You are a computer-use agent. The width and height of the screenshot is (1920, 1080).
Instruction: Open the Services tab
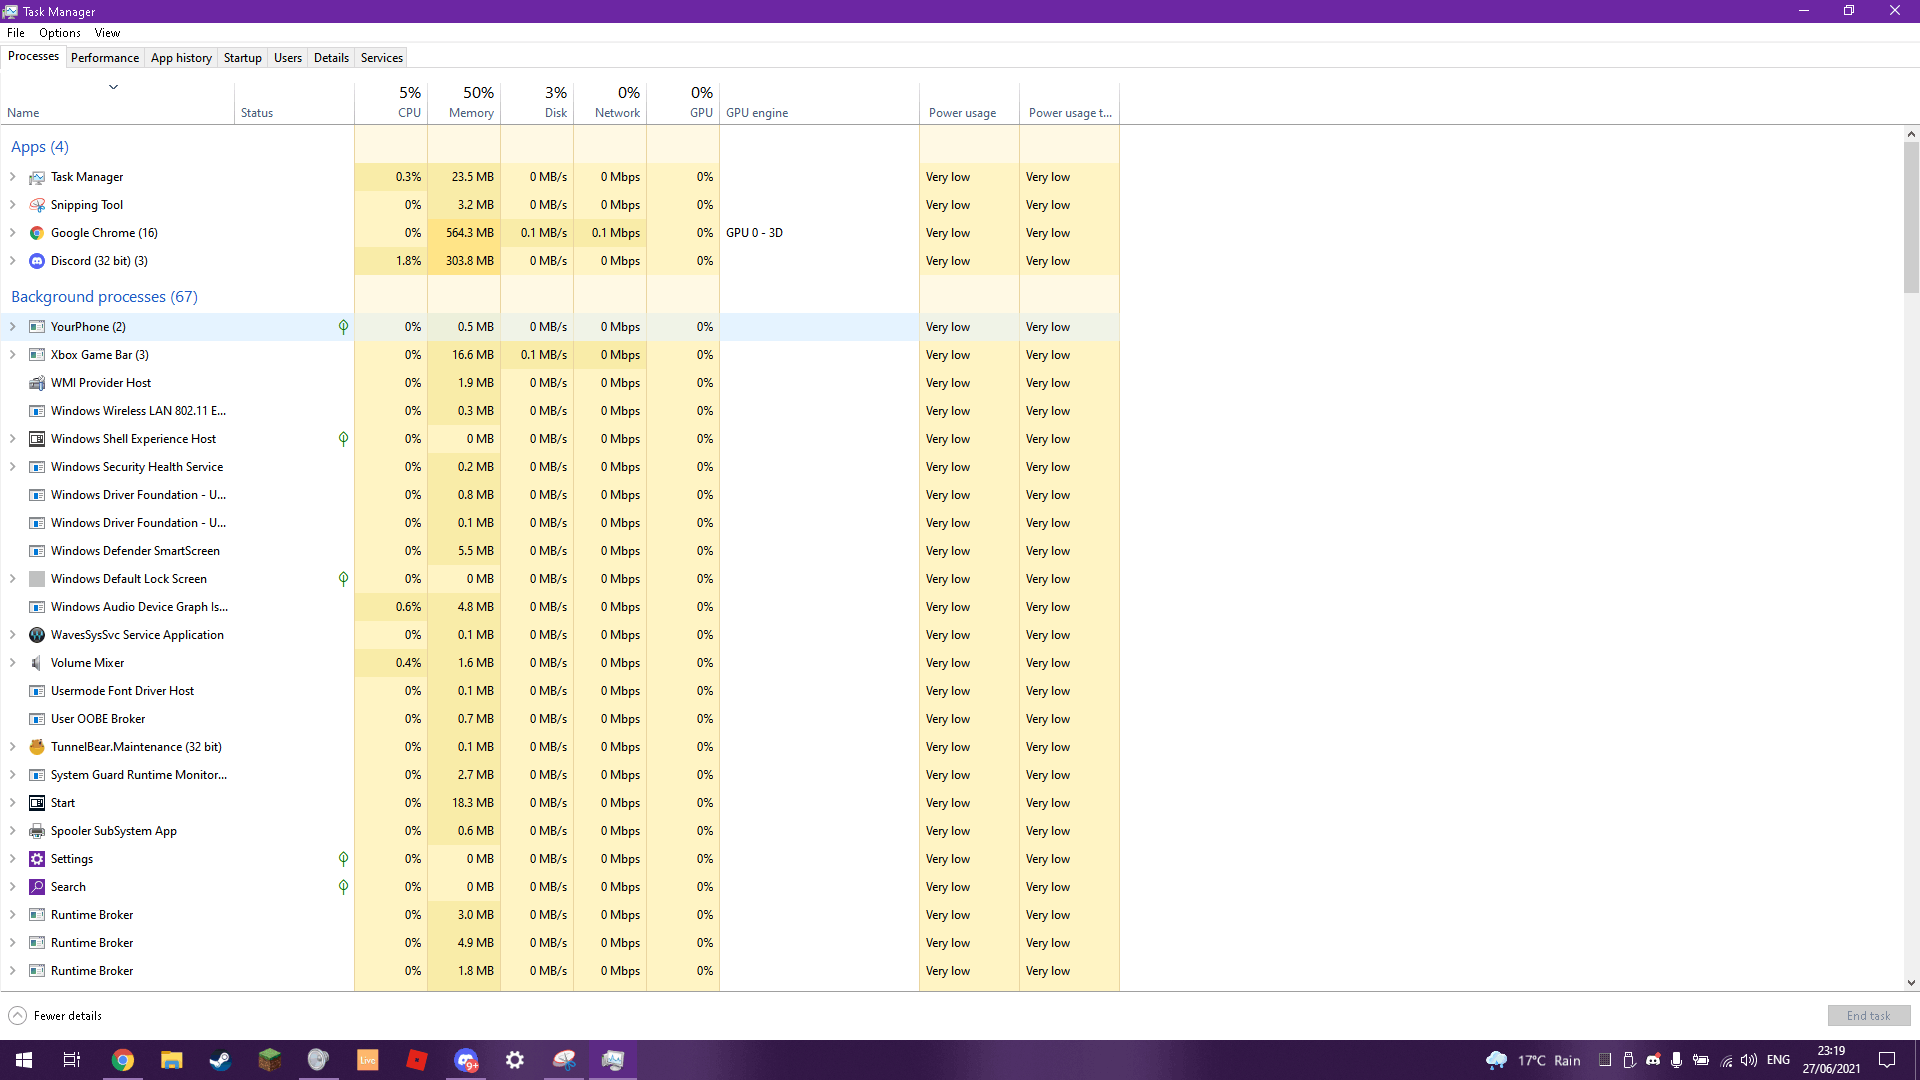[x=382, y=58]
